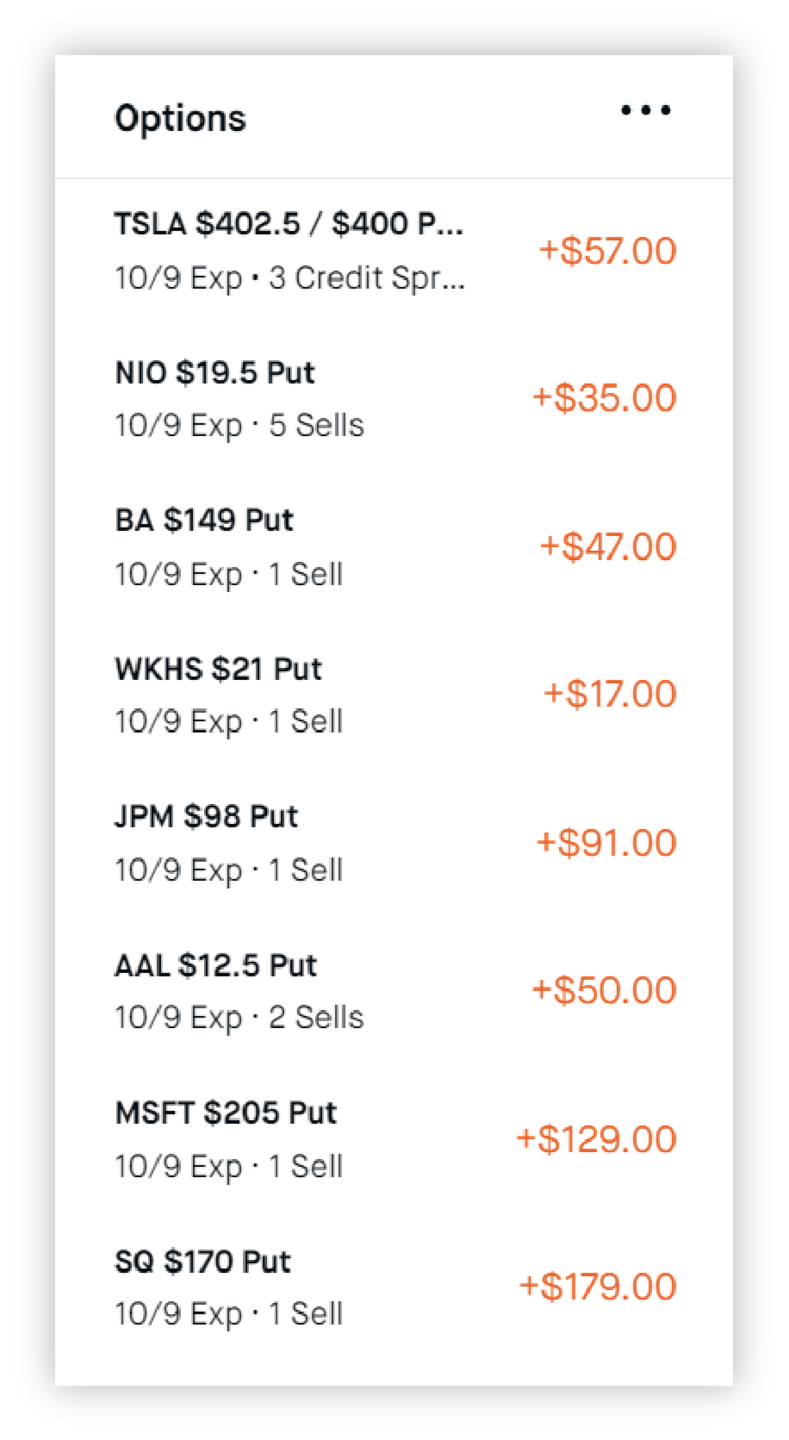Select the NIO $19.5 Put position

(x=215, y=373)
